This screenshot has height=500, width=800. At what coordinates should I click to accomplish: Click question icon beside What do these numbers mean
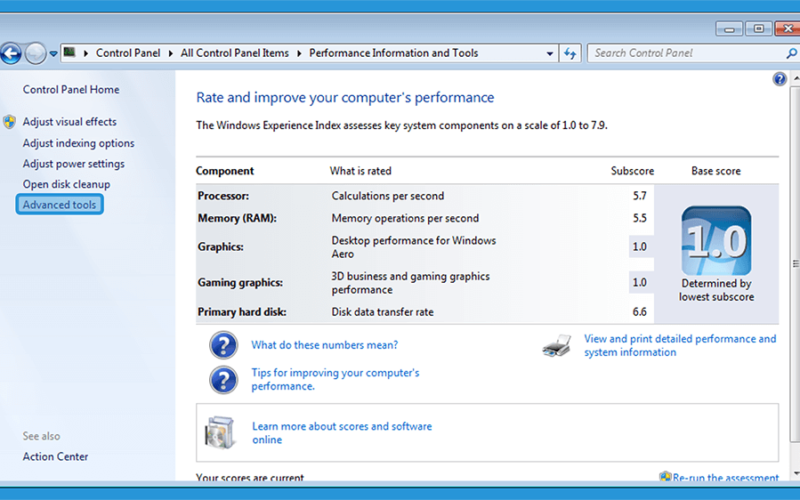pos(223,345)
